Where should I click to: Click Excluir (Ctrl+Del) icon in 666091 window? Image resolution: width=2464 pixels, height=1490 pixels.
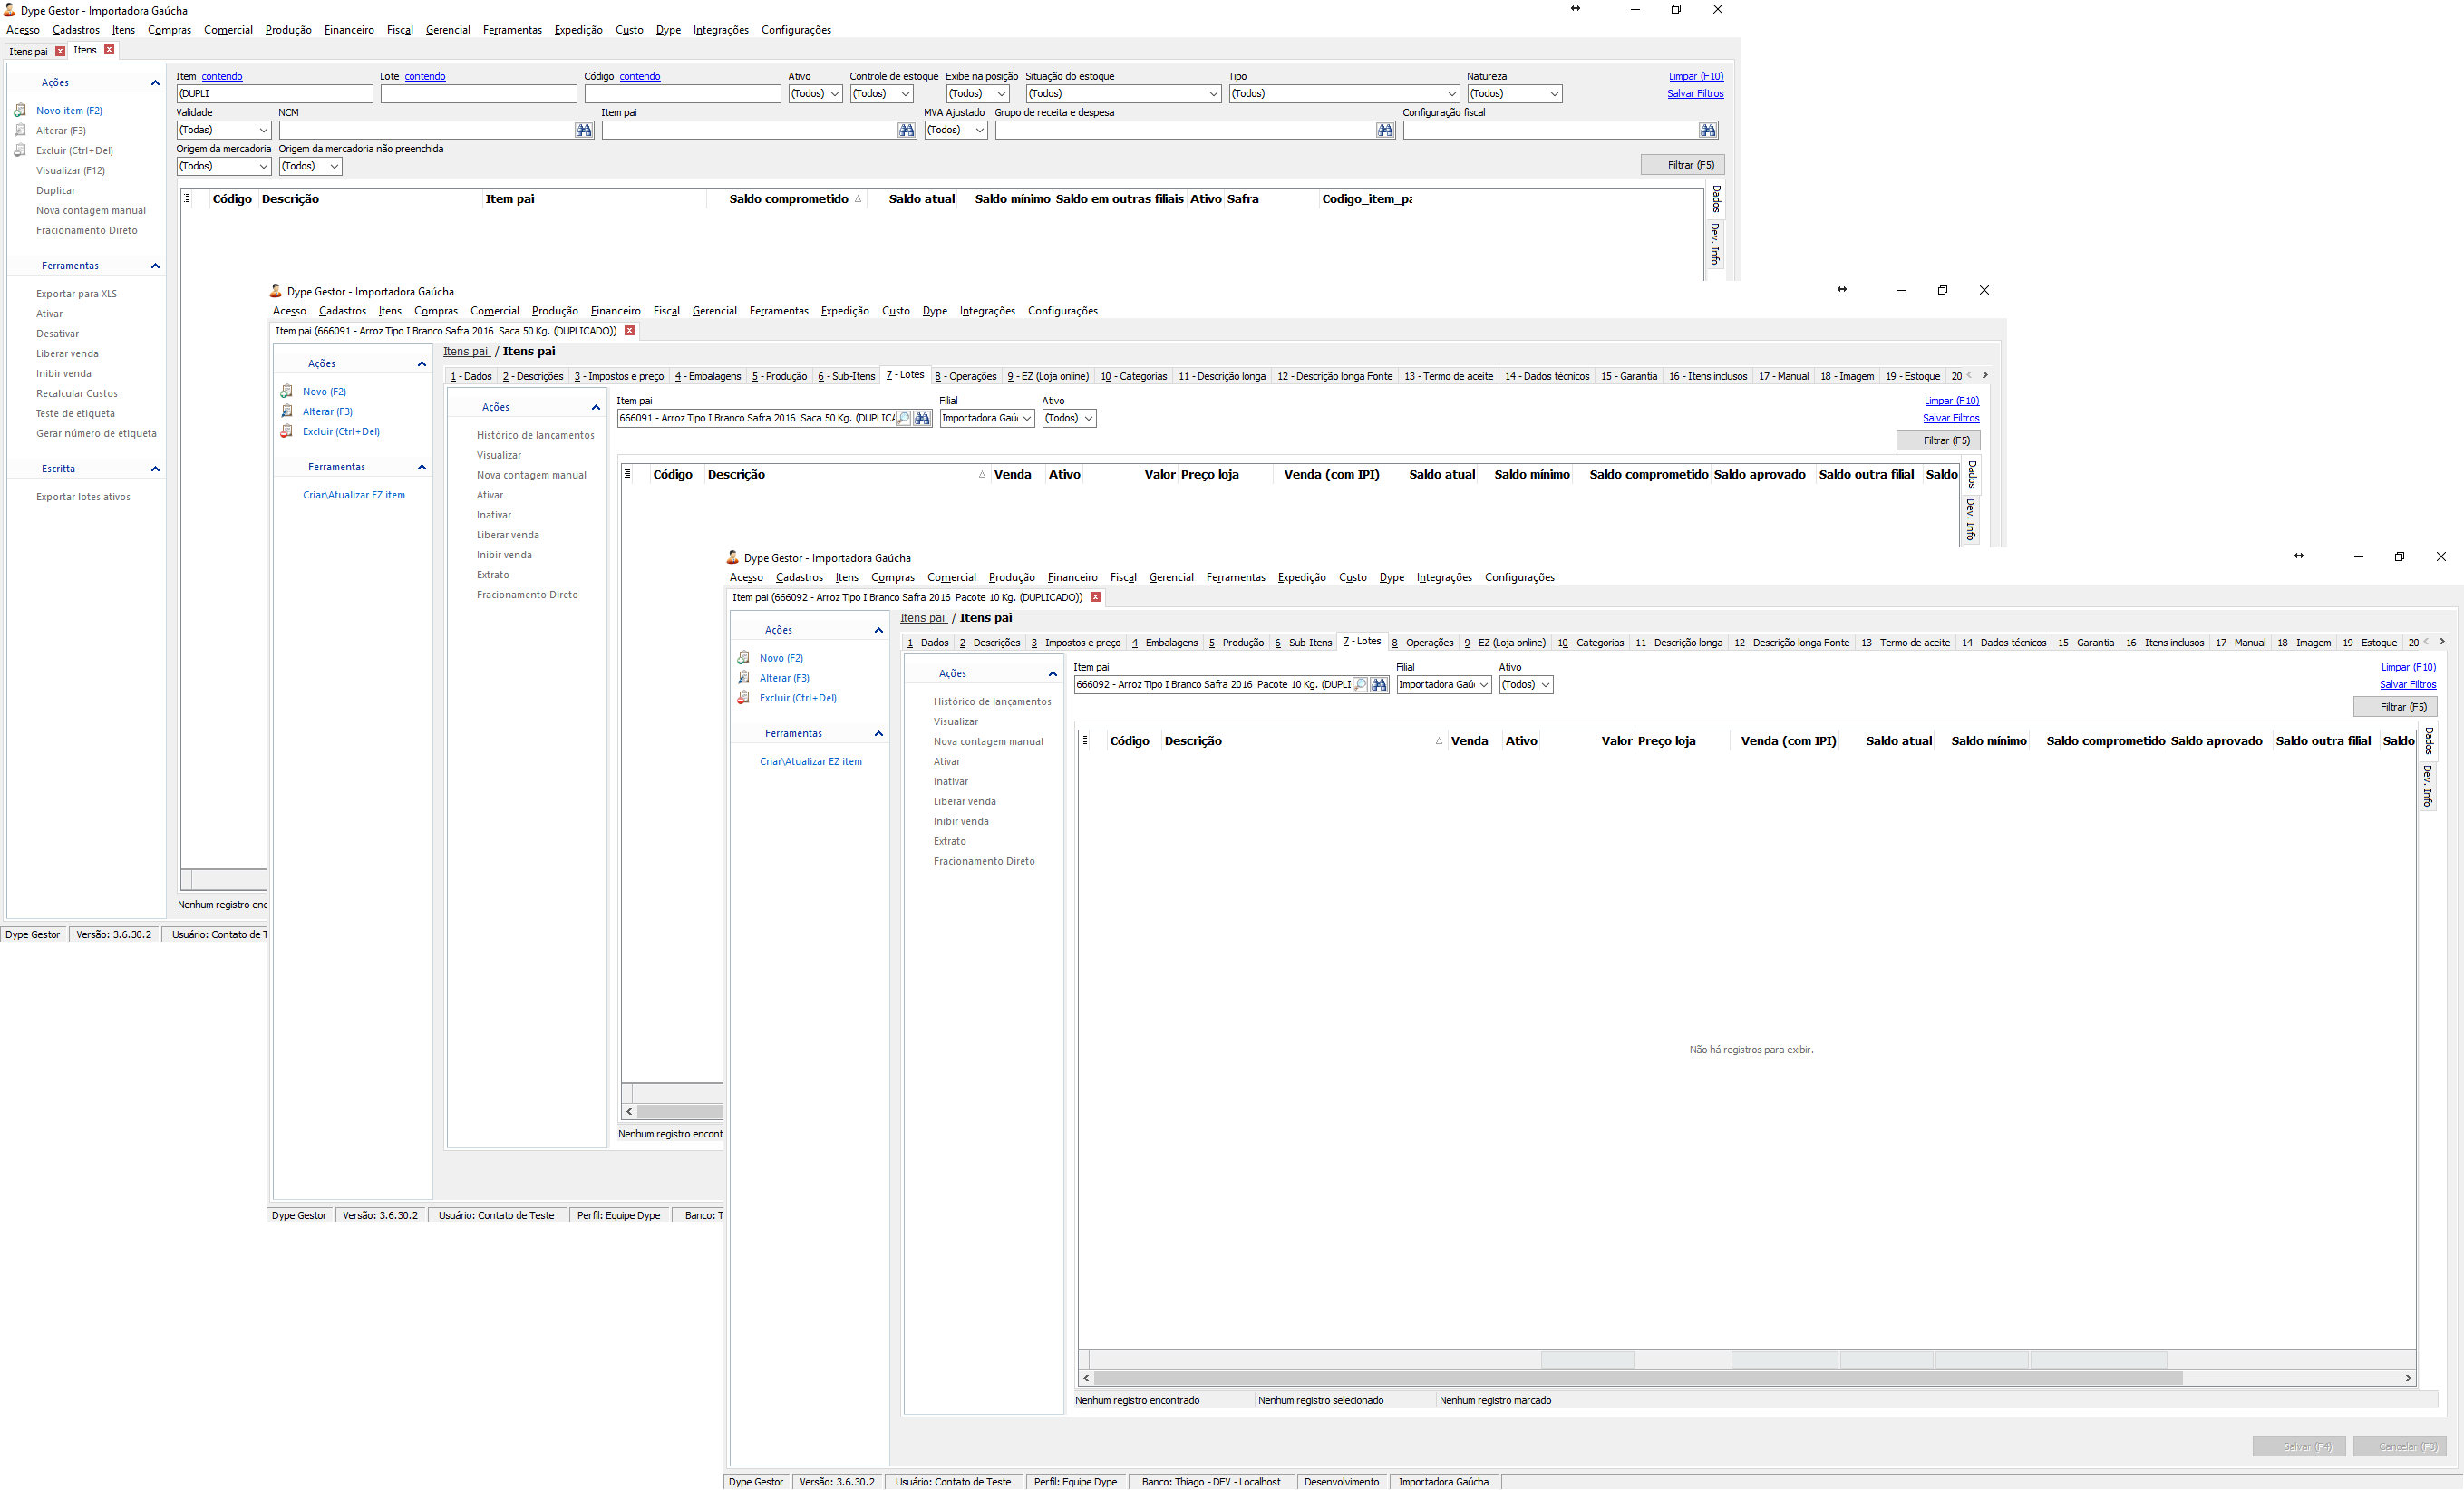(x=287, y=431)
